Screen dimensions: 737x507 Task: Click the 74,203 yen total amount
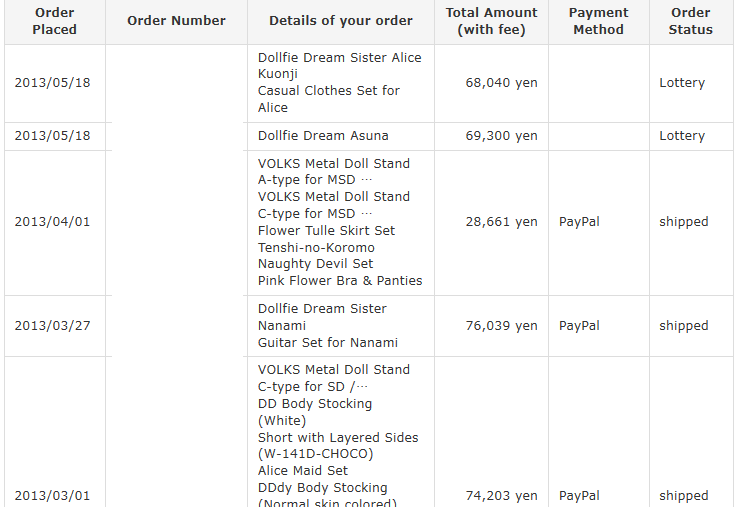pyautogui.click(x=501, y=496)
